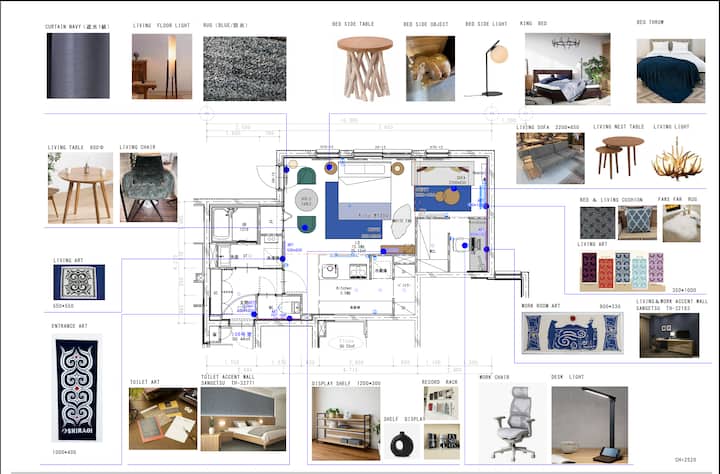Open the white Fake Fur Rug photo
This screenshot has height=474, width=720.
pyautogui.click(x=681, y=223)
